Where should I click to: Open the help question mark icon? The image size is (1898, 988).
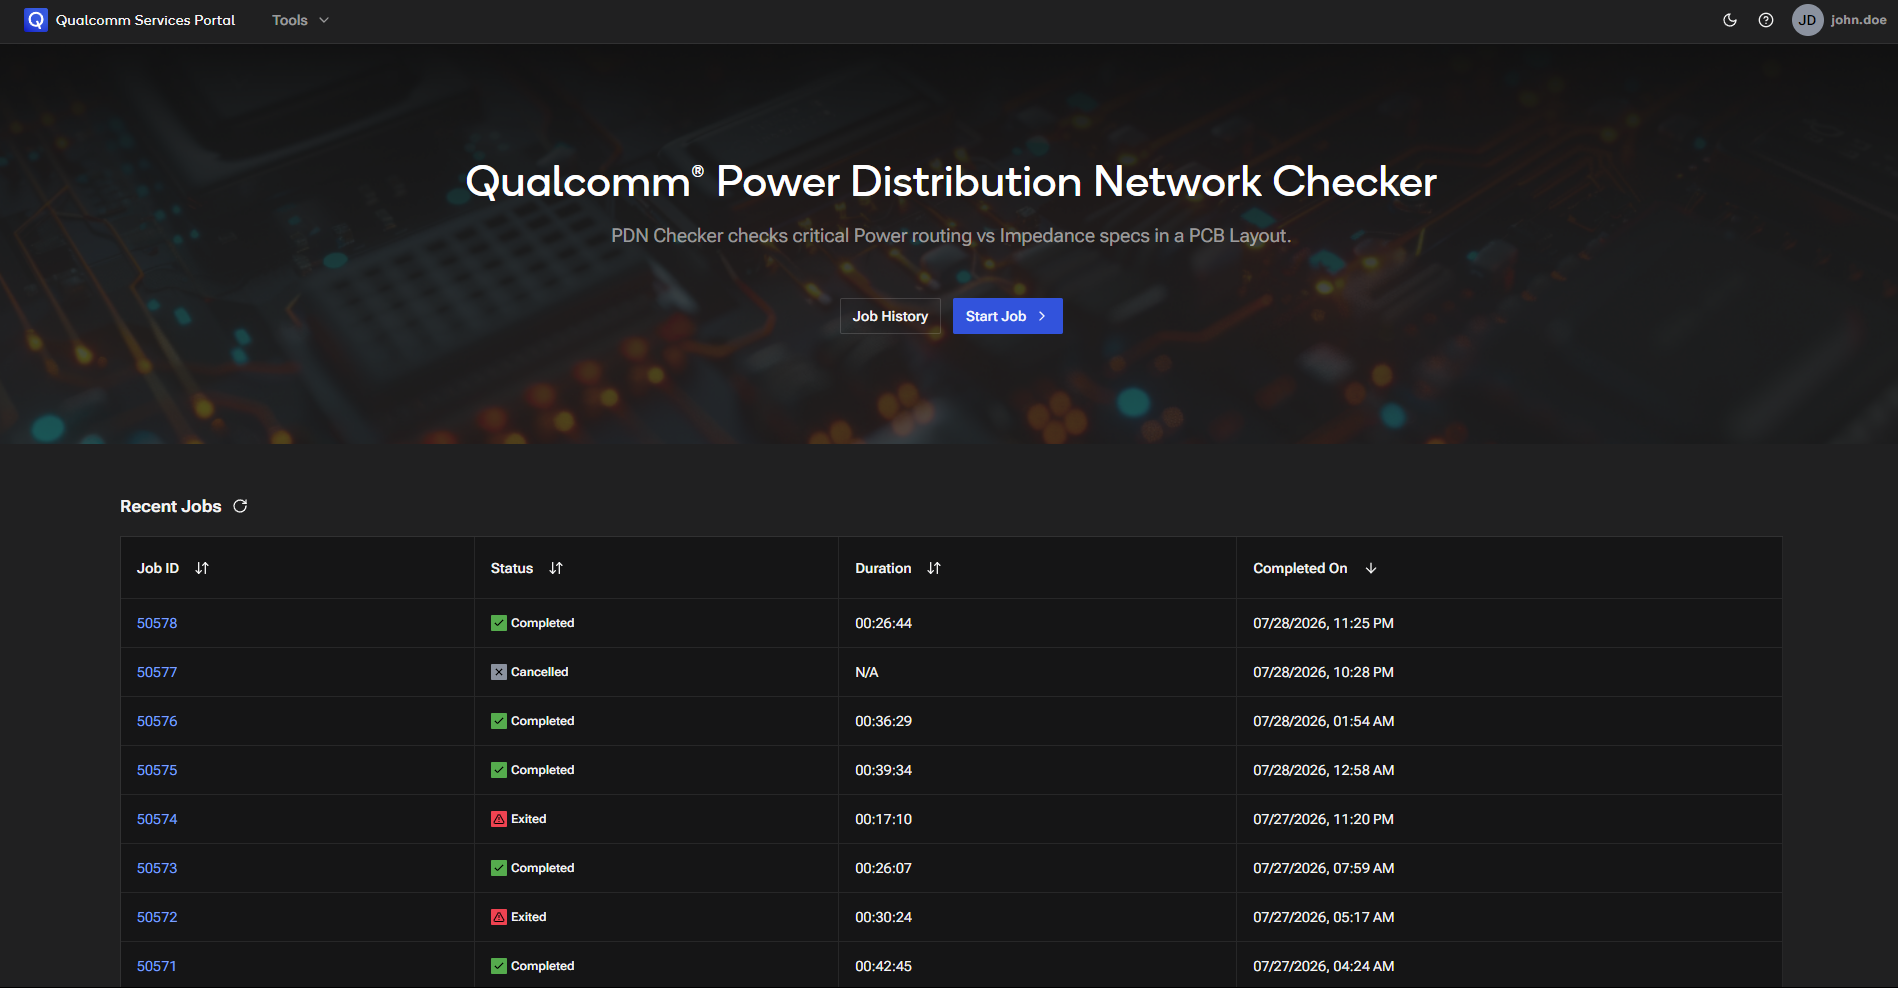pyautogui.click(x=1766, y=20)
